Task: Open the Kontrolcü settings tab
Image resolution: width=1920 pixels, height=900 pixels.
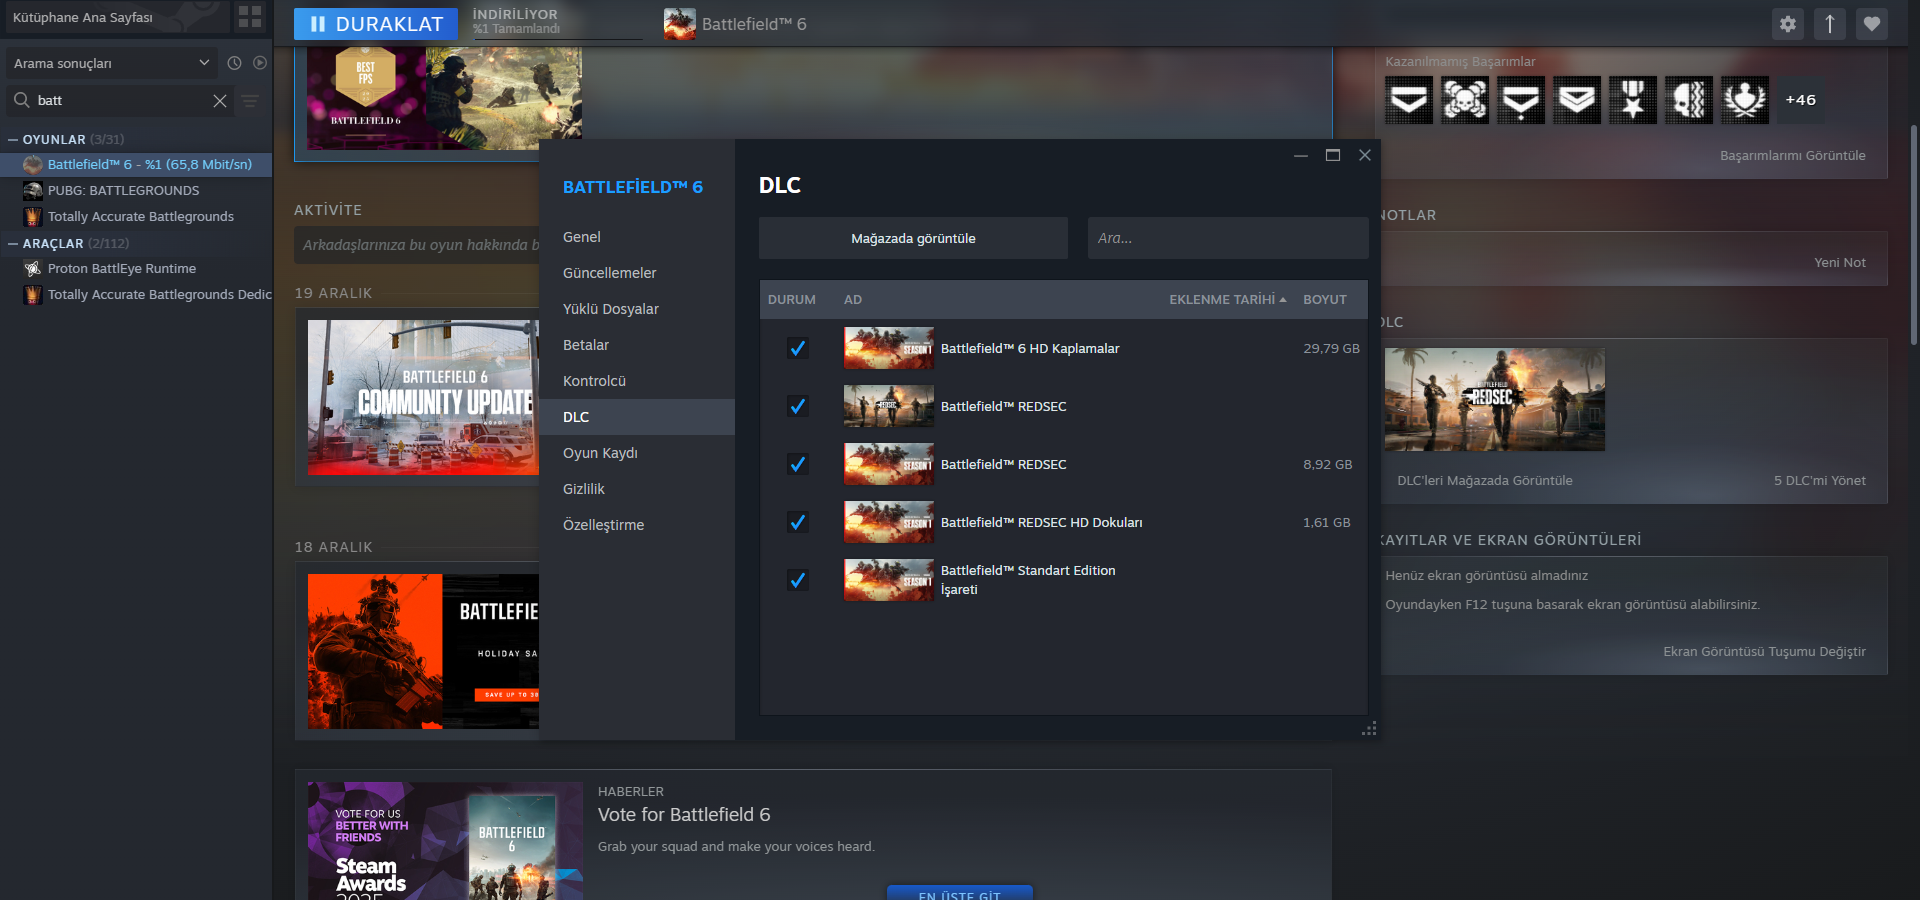Action: 637,381
